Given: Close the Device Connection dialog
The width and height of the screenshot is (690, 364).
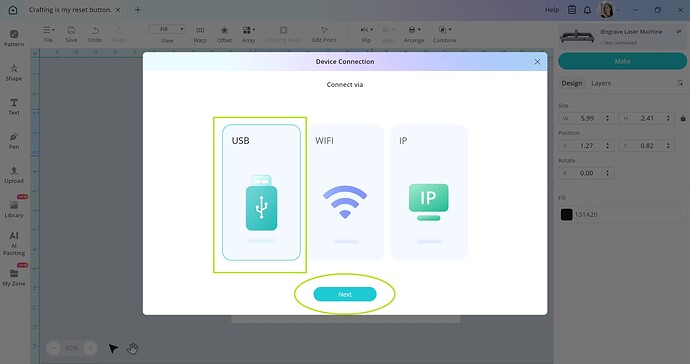Looking at the screenshot, I should [x=537, y=62].
